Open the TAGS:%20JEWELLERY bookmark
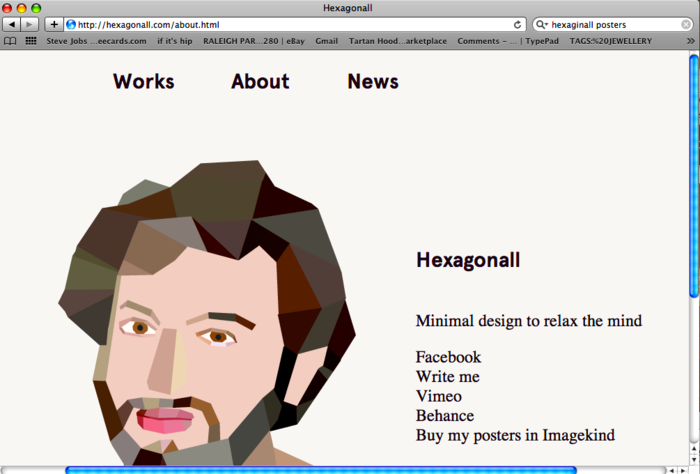The image size is (700, 474). 610,41
